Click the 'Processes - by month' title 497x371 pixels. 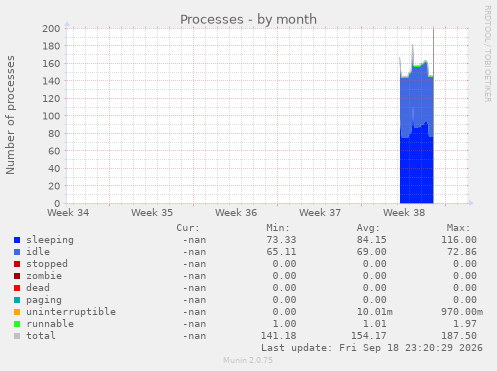(248, 19)
